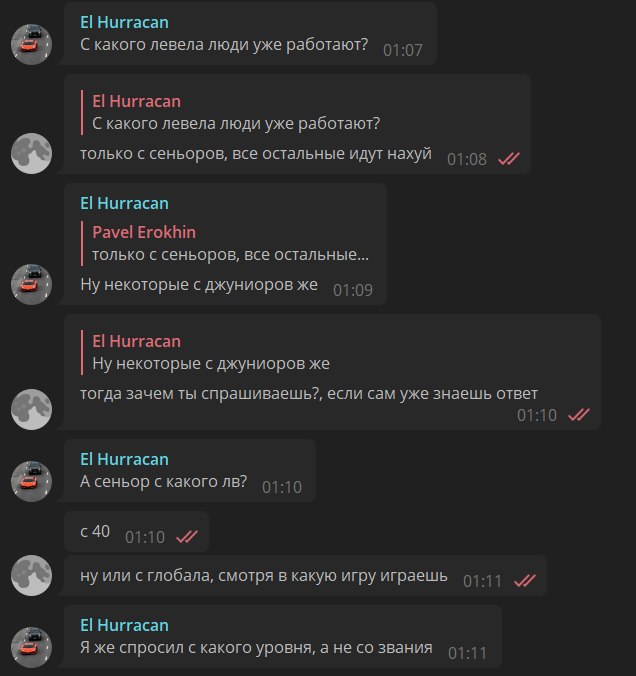Click the read checkmarks beside 'с 40'
The width and height of the screenshot is (636, 676).
tap(187, 537)
